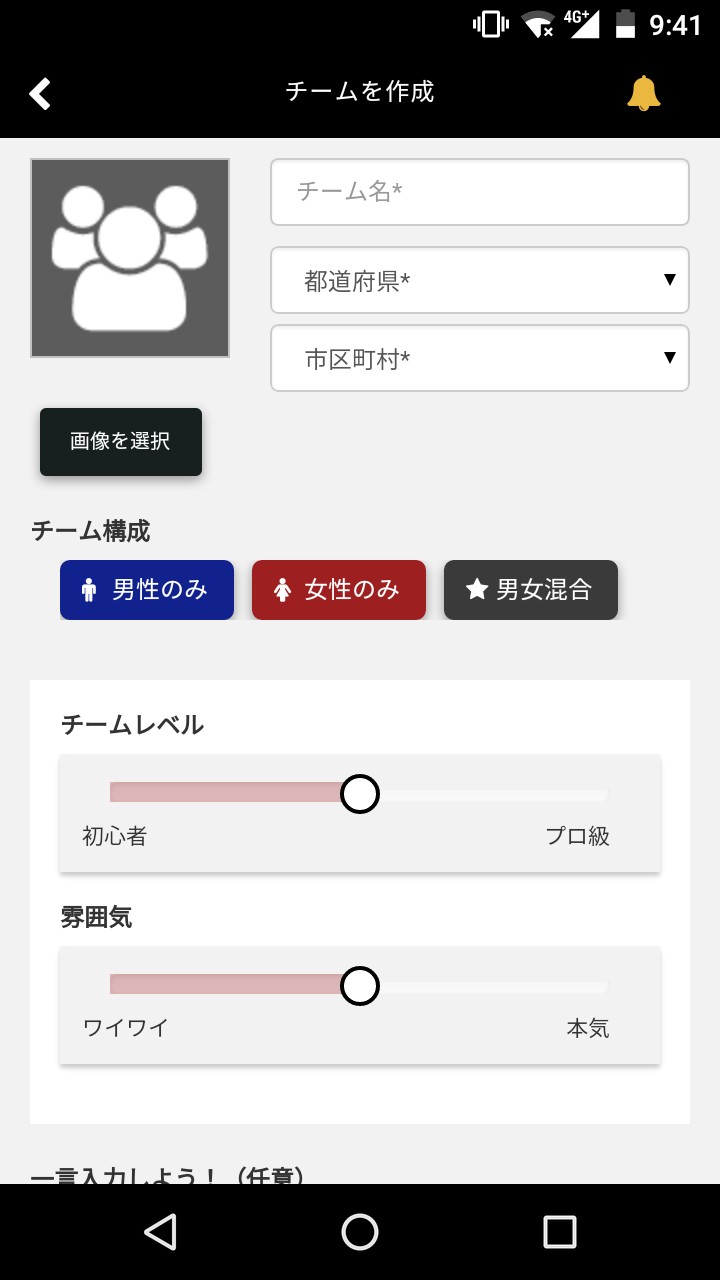Tap the プロ級 end of level slider
Viewport: 720px width, 1280px height.
coord(600,795)
